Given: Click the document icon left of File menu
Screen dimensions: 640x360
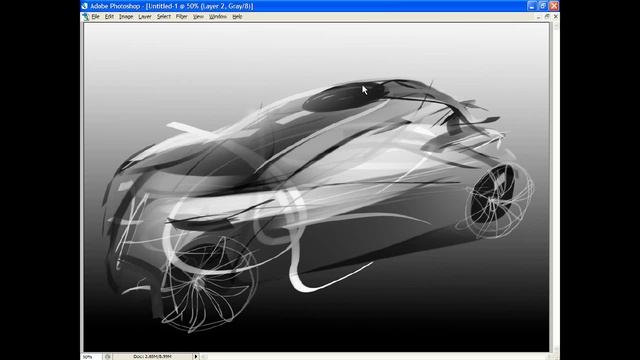Looking at the screenshot, I should pyautogui.click(x=85, y=17).
